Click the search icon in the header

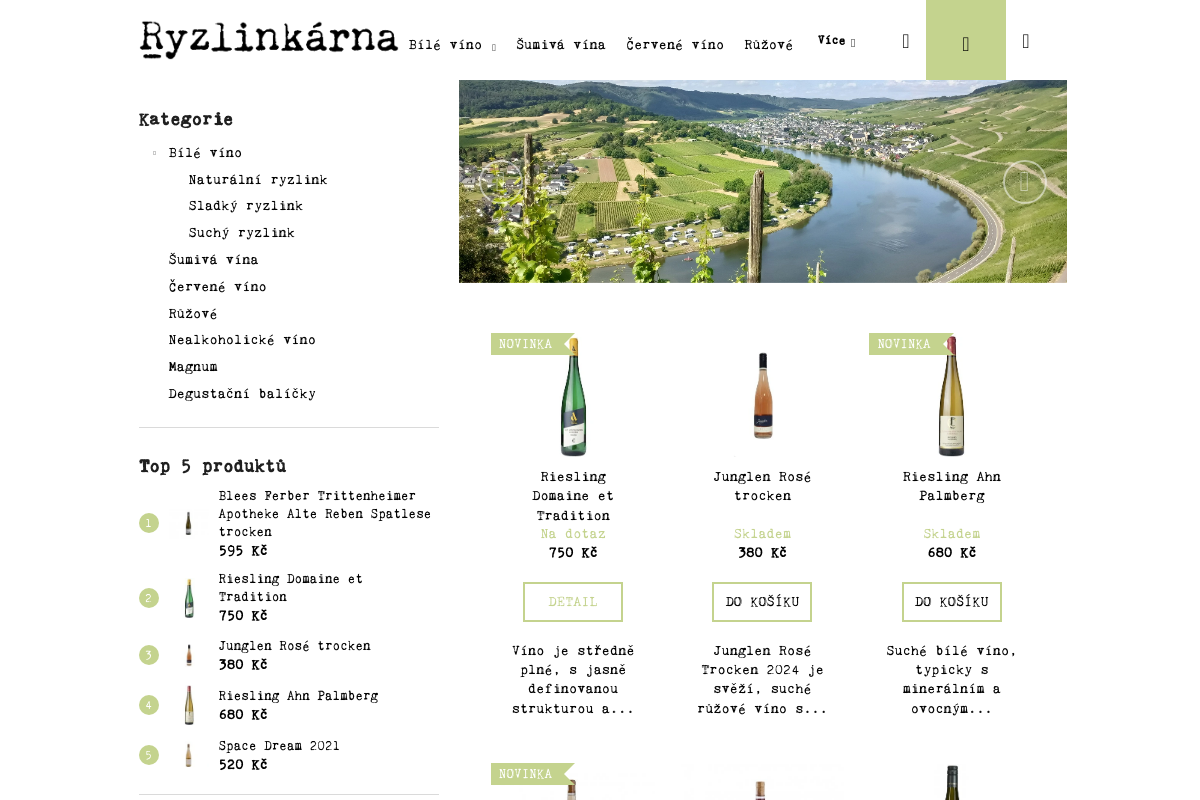(905, 41)
